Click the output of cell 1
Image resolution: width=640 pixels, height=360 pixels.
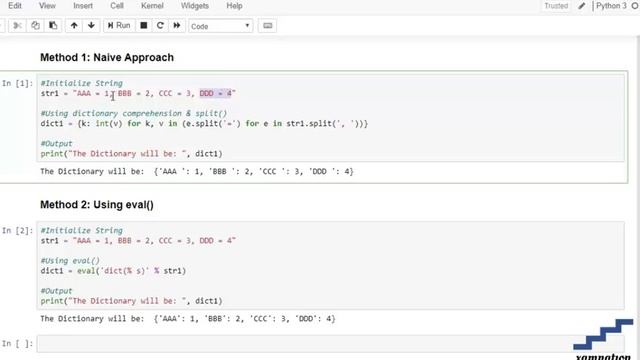pyautogui.click(x=197, y=171)
